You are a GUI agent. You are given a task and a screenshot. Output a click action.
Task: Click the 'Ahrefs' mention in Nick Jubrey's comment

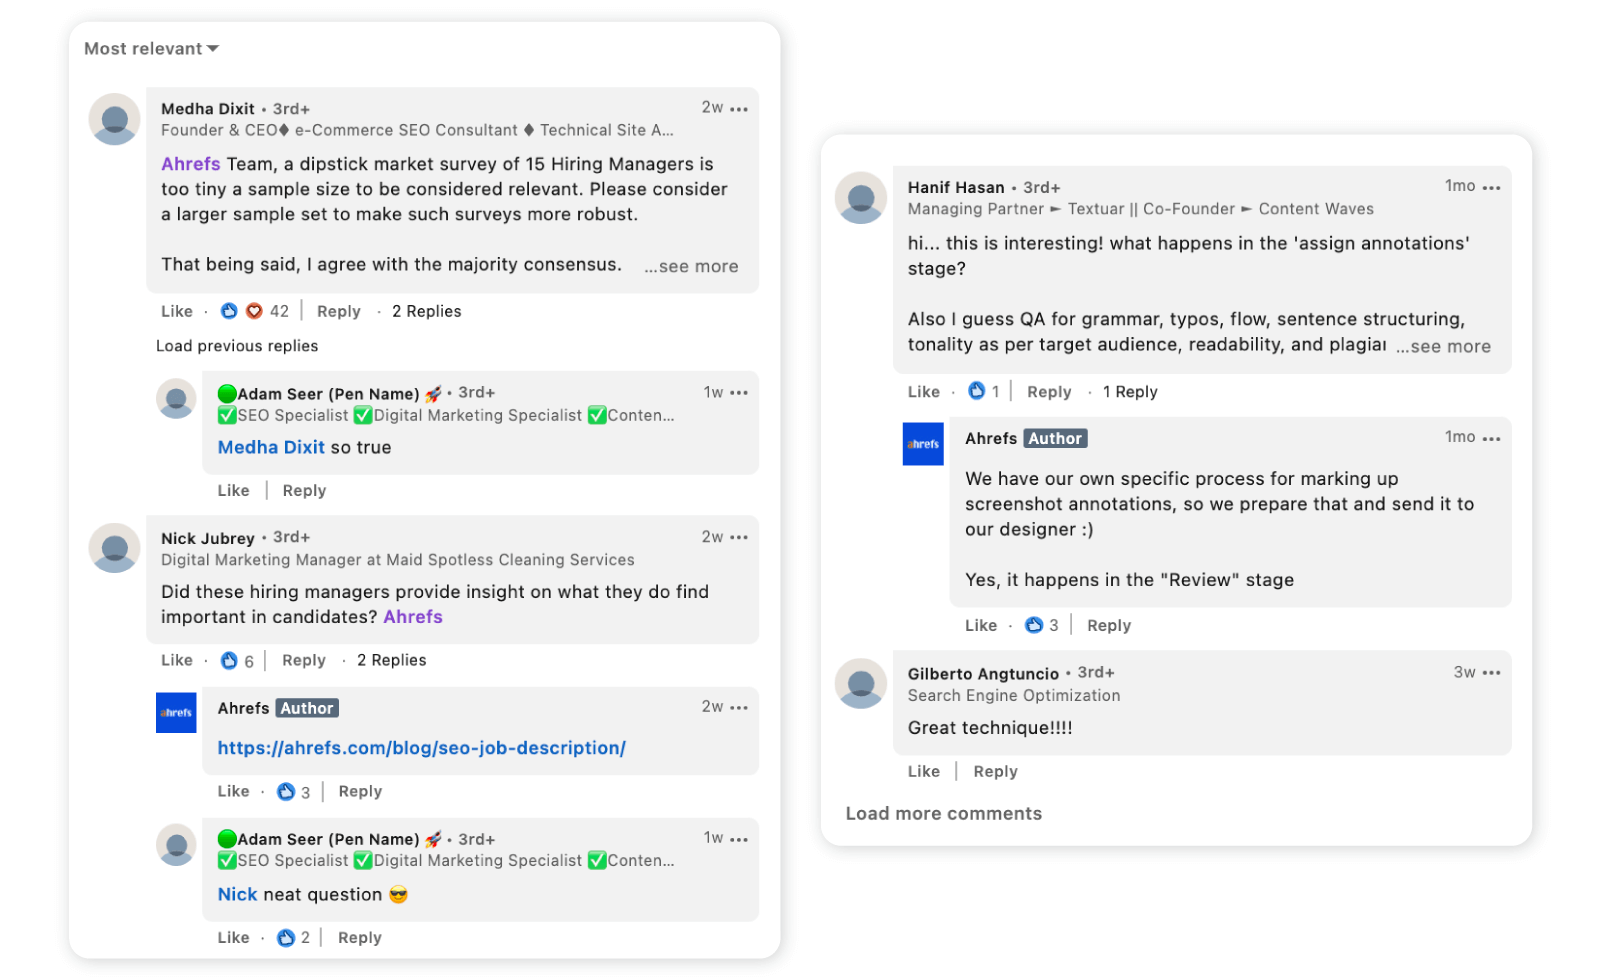click(x=412, y=617)
